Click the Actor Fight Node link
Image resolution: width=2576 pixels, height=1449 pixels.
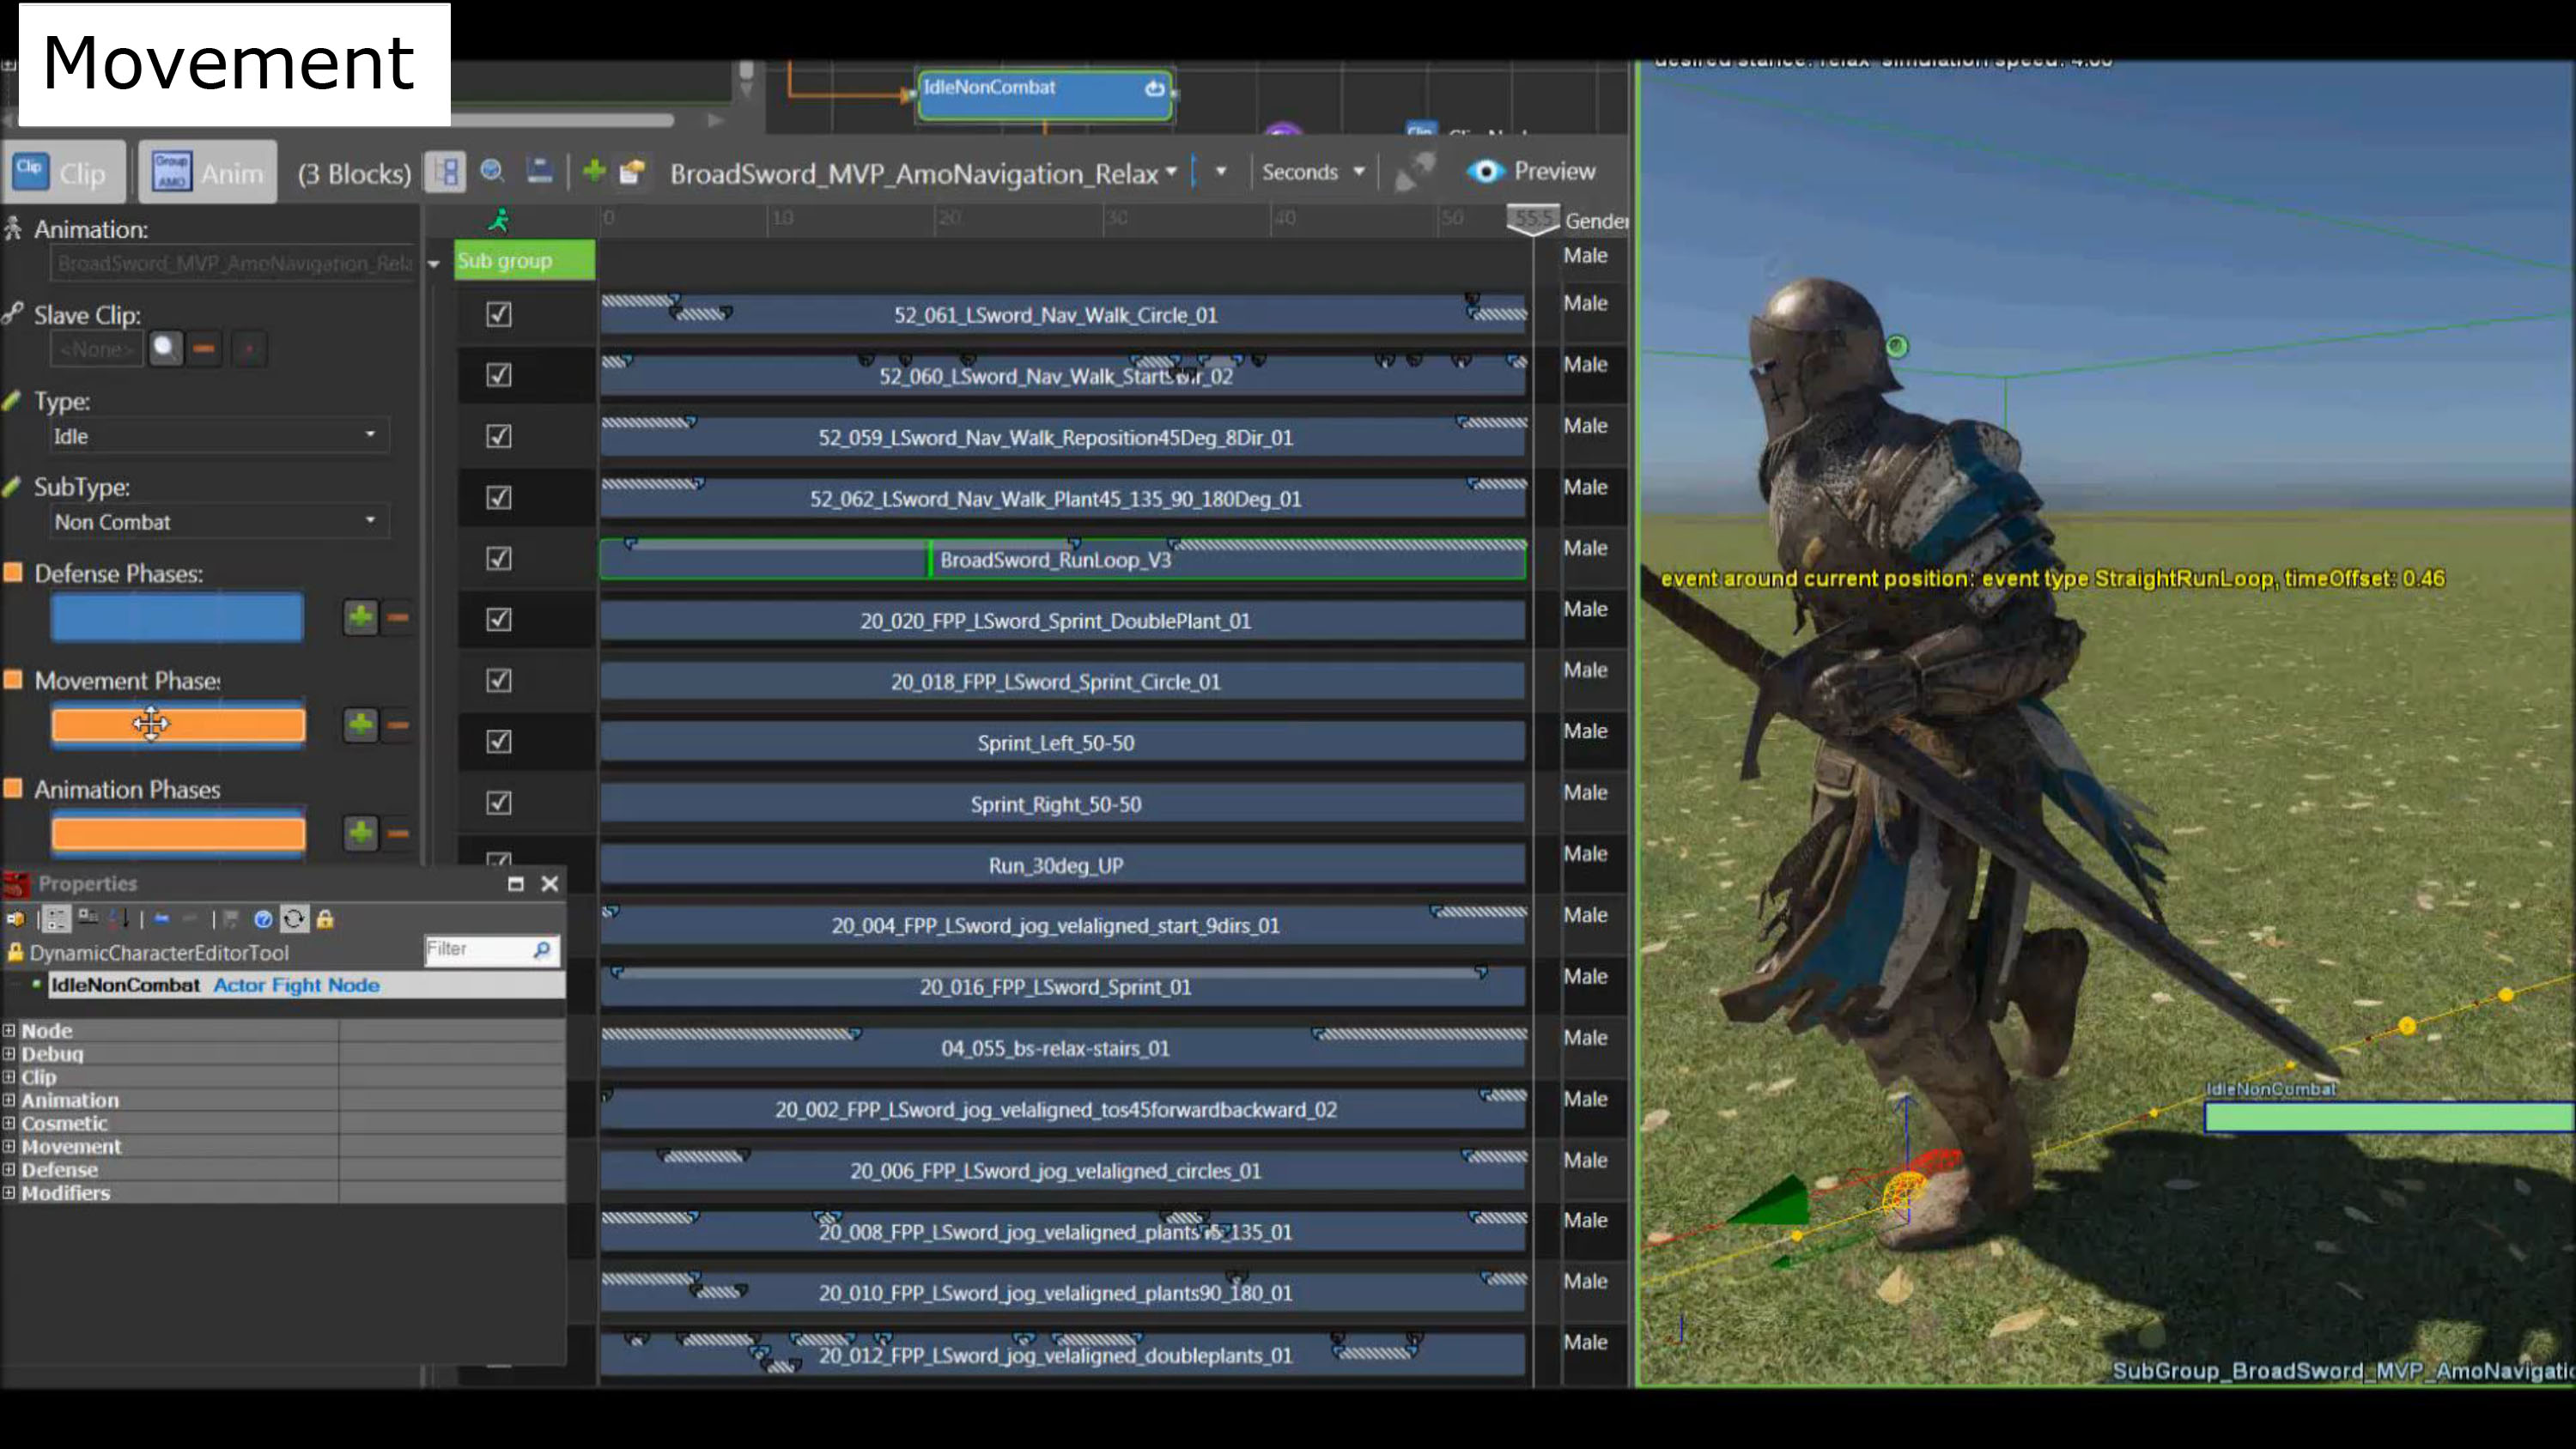pos(296,985)
